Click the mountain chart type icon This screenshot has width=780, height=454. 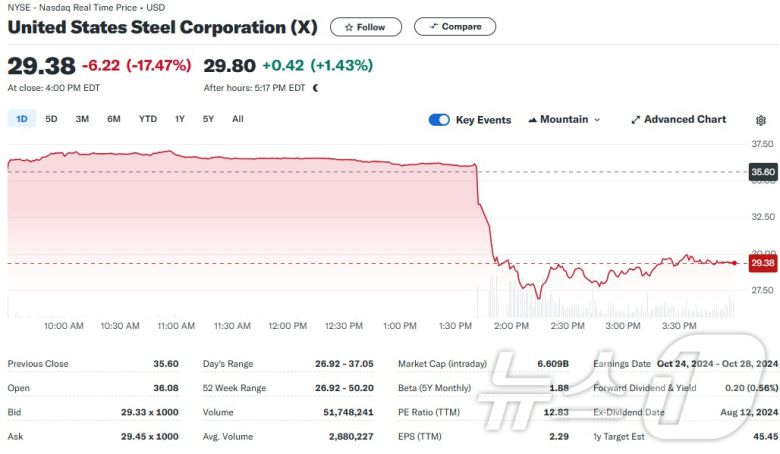click(x=532, y=120)
